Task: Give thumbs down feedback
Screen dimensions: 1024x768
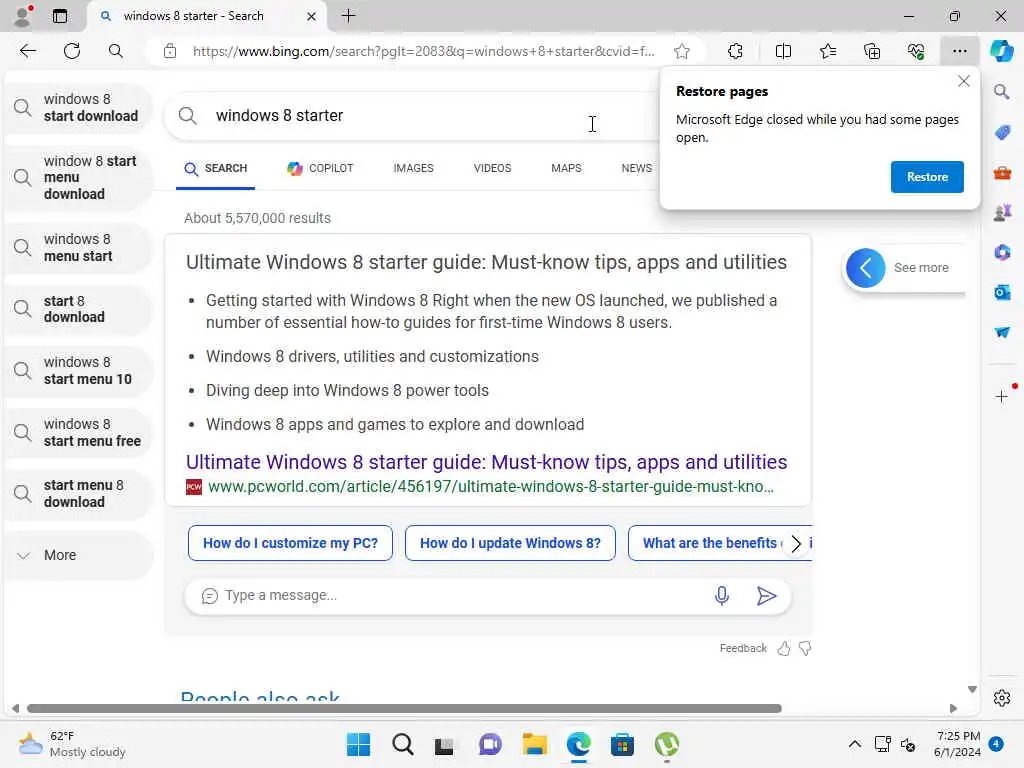Action: 805,648
